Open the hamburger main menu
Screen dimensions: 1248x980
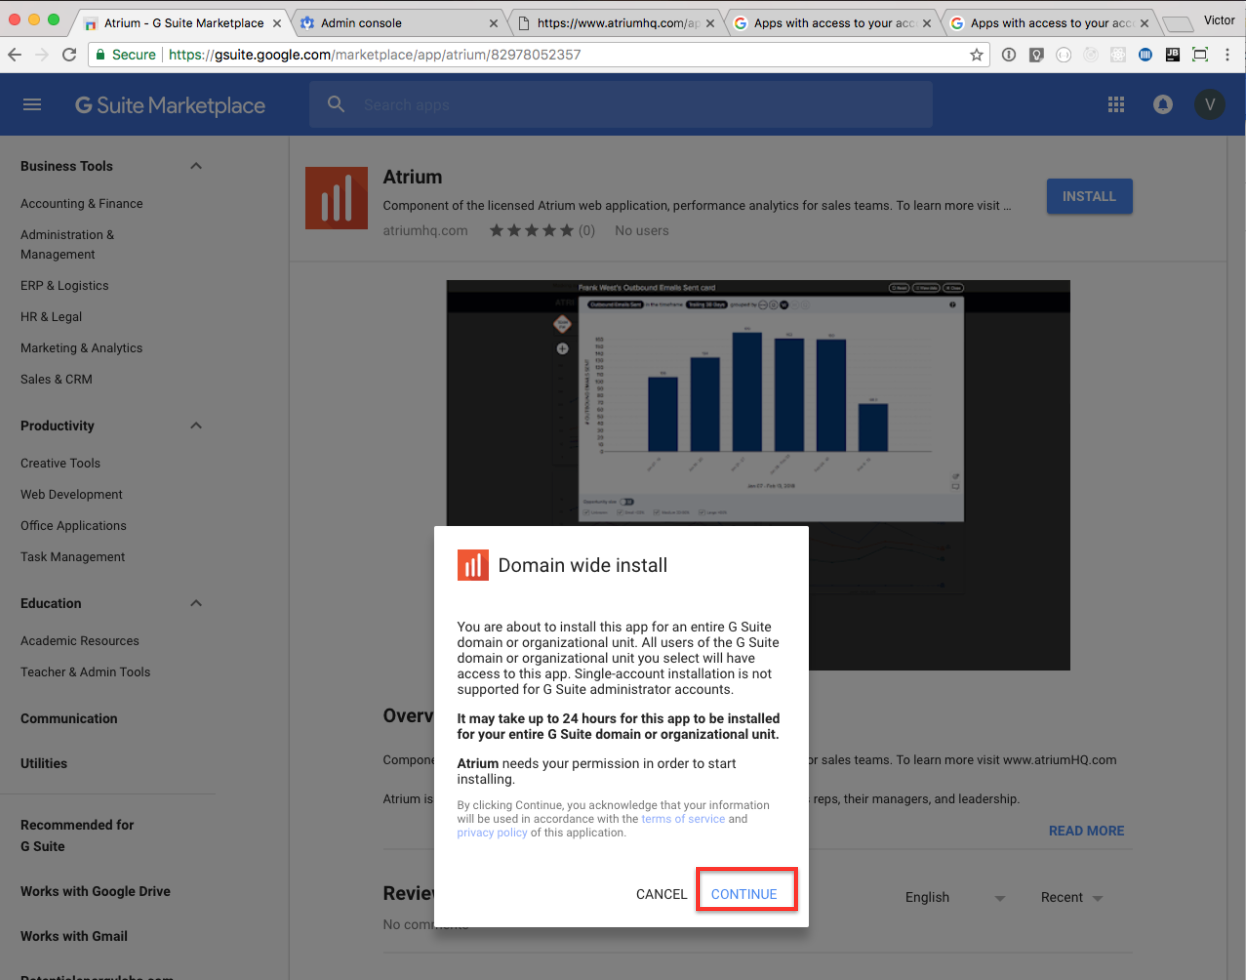(32, 104)
